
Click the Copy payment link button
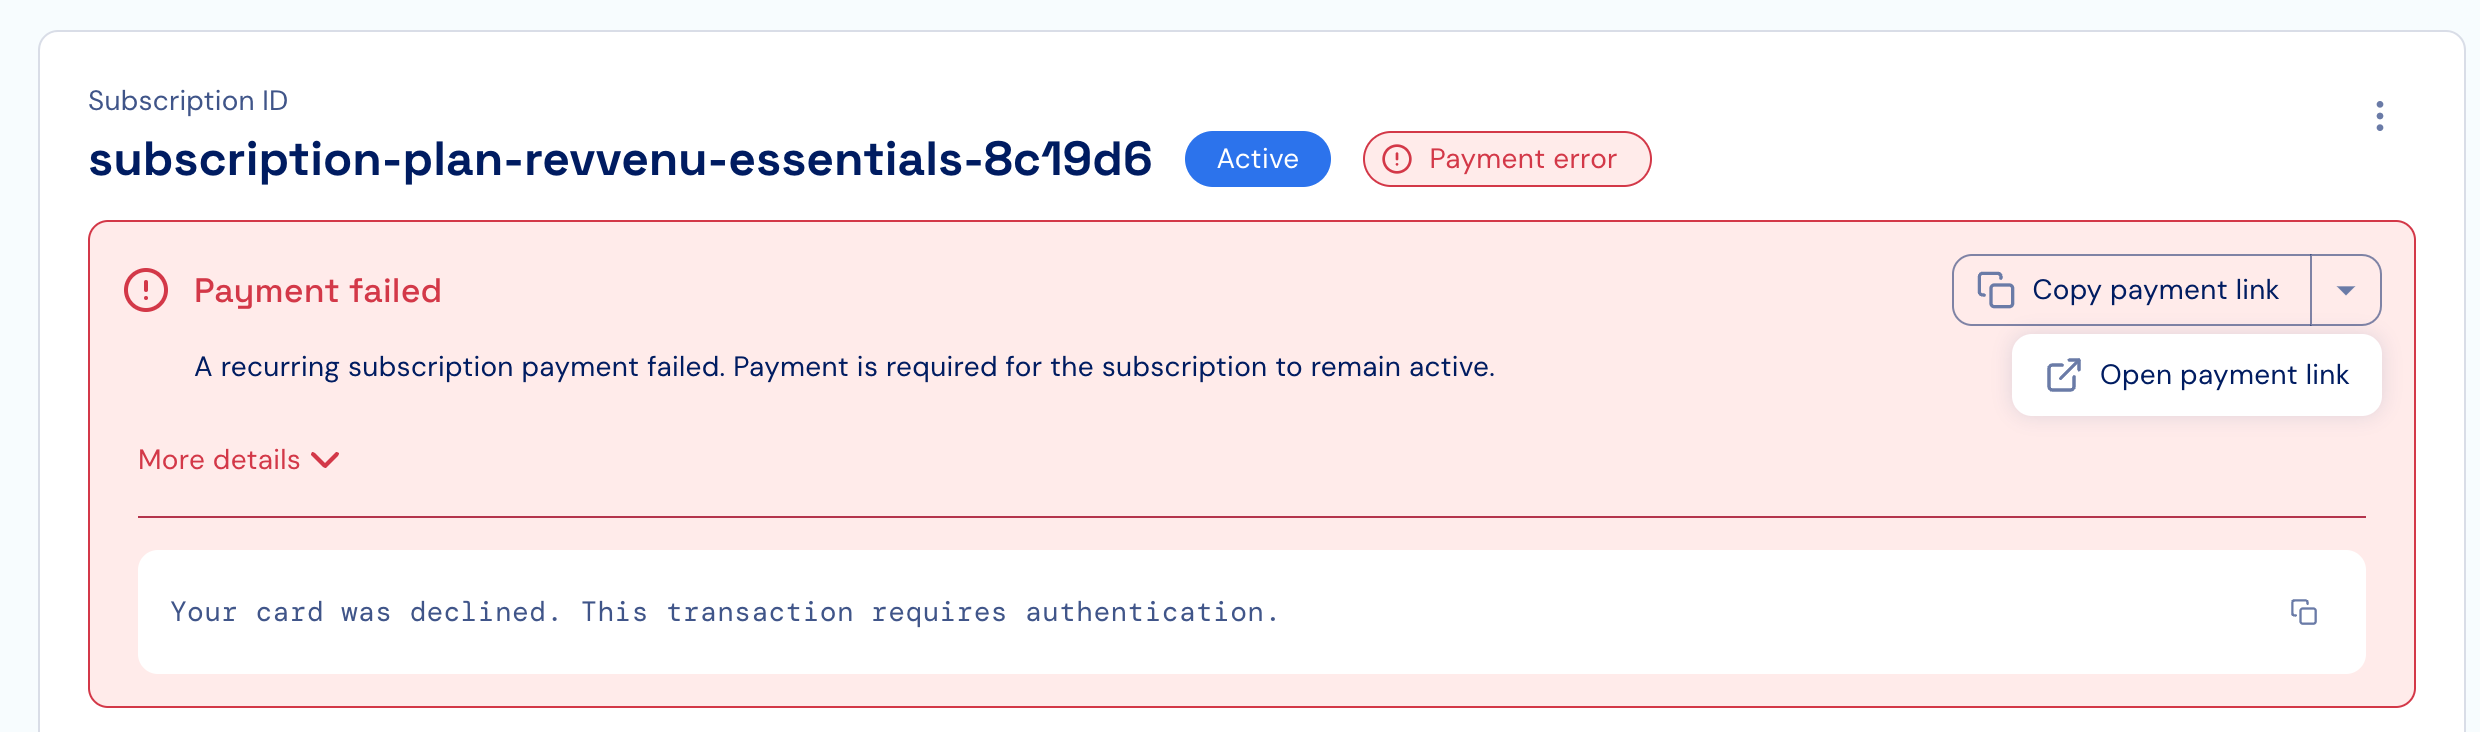pos(2132,290)
